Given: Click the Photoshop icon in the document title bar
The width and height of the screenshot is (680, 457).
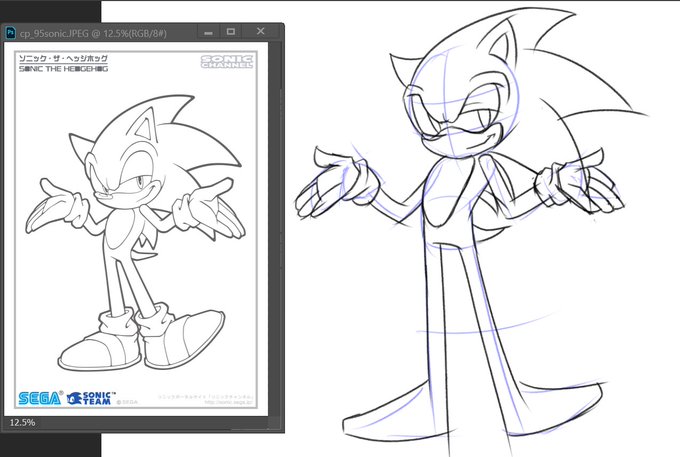Looking at the screenshot, I should pyautogui.click(x=10, y=33).
